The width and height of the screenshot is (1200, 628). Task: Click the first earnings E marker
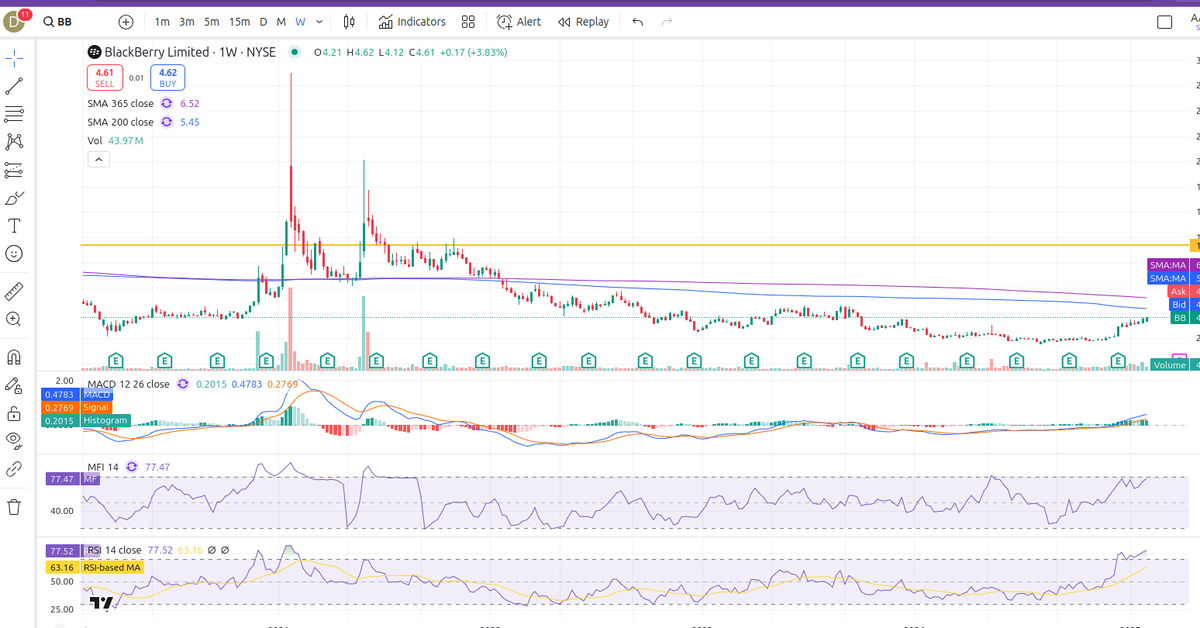pyautogui.click(x=115, y=359)
